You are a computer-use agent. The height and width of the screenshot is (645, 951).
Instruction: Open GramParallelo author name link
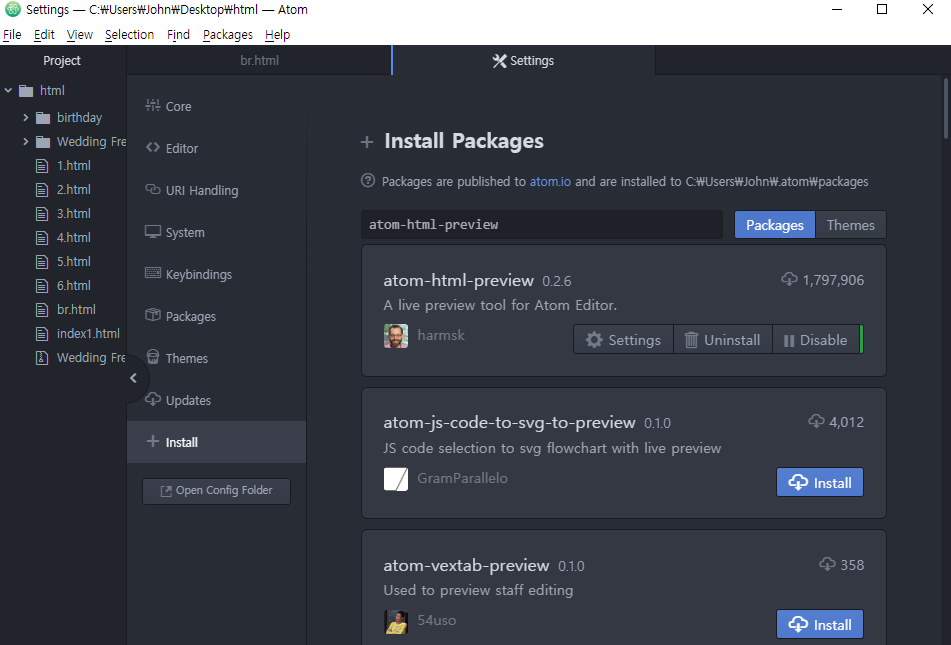point(462,478)
